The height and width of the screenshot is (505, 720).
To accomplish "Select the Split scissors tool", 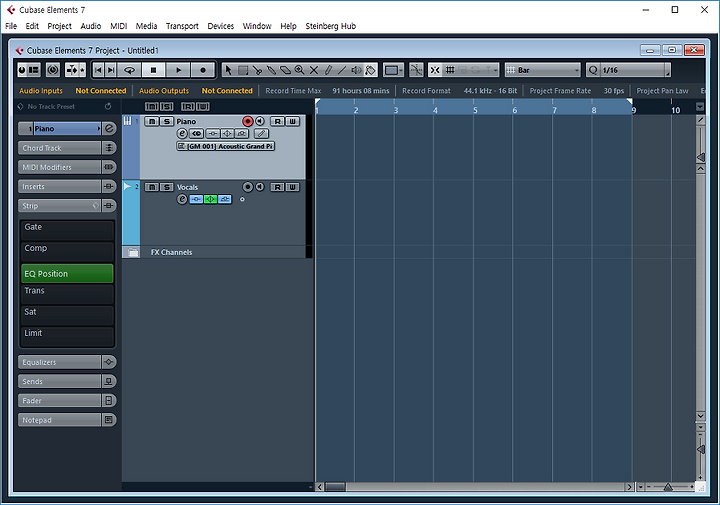I will [x=257, y=70].
